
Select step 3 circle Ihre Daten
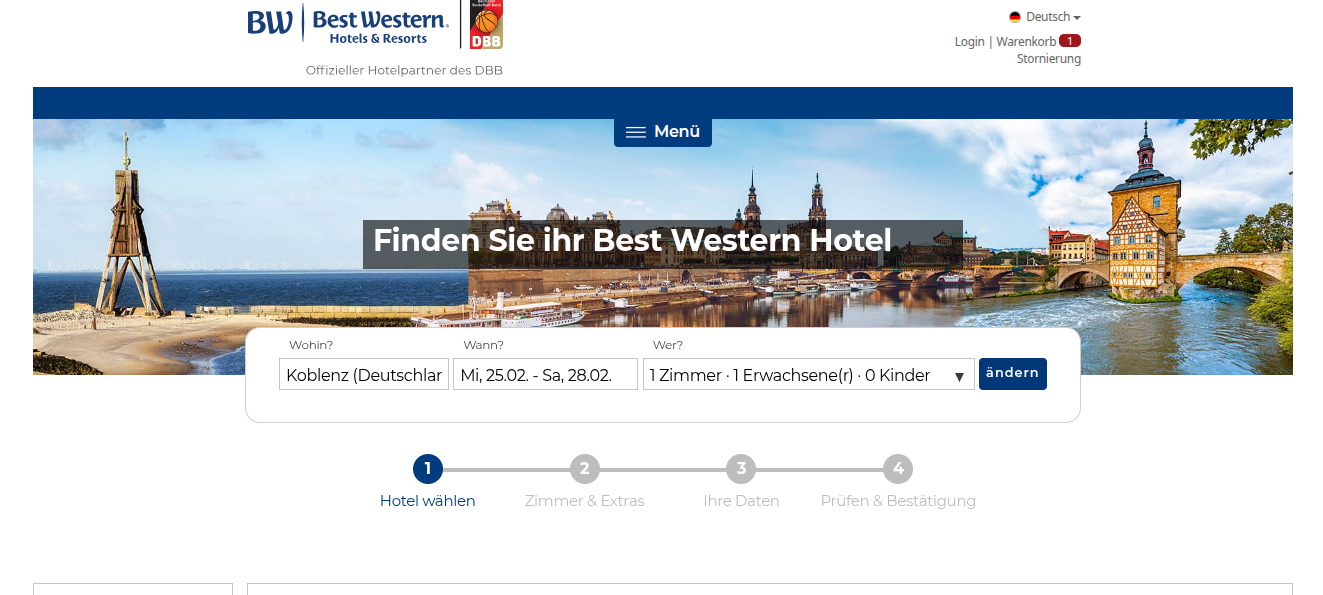[x=741, y=469]
